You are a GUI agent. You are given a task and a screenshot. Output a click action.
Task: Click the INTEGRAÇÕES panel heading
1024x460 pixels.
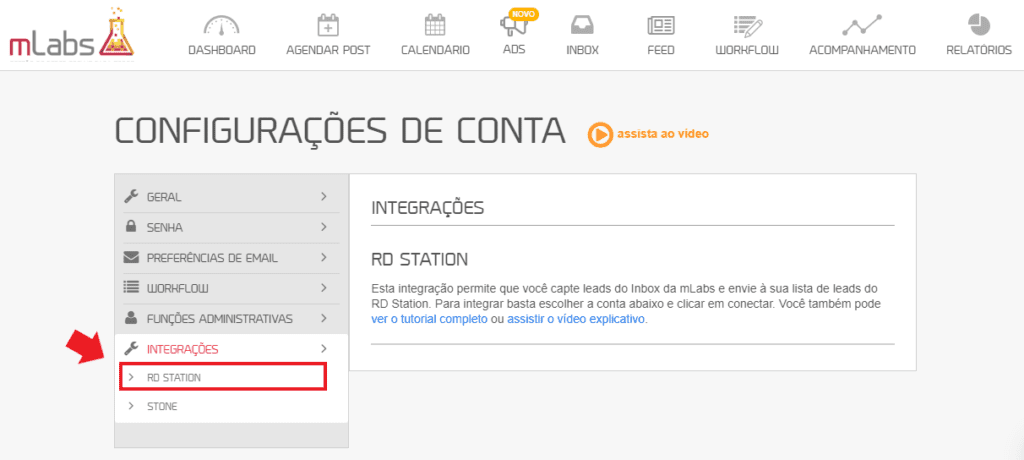click(x=427, y=208)
